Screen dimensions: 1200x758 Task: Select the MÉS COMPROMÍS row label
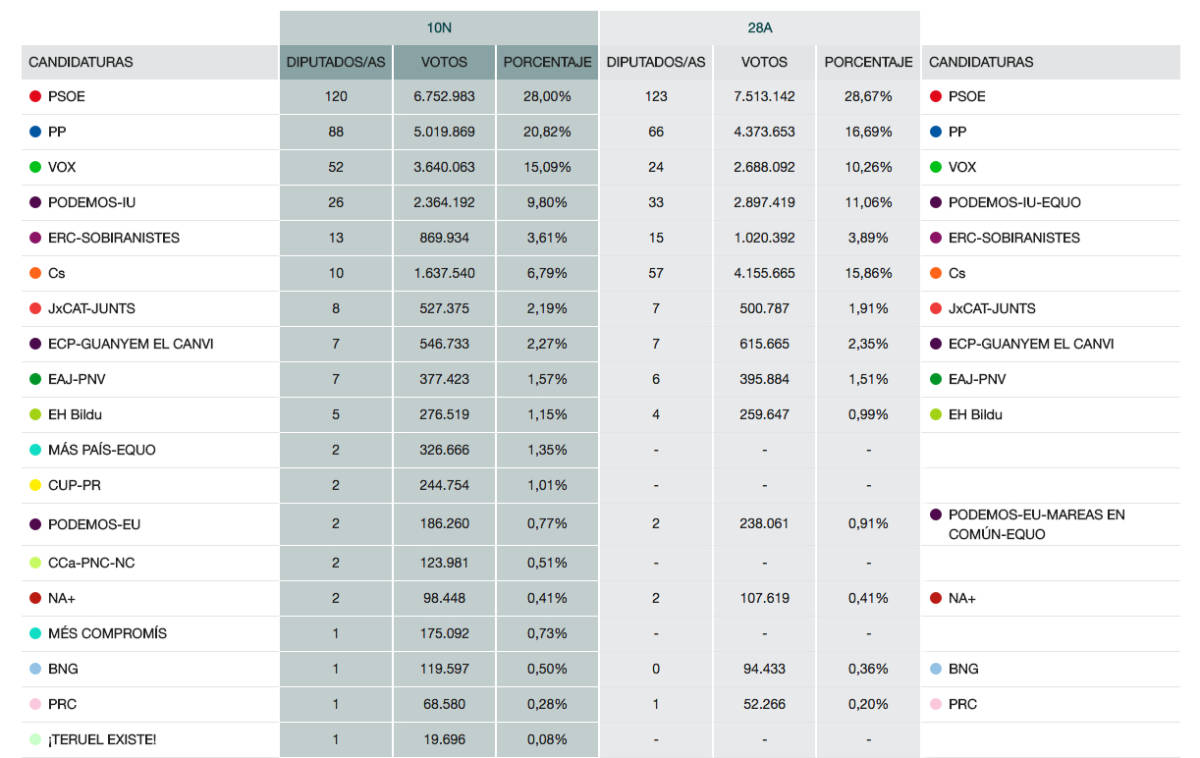coord(108,633)
